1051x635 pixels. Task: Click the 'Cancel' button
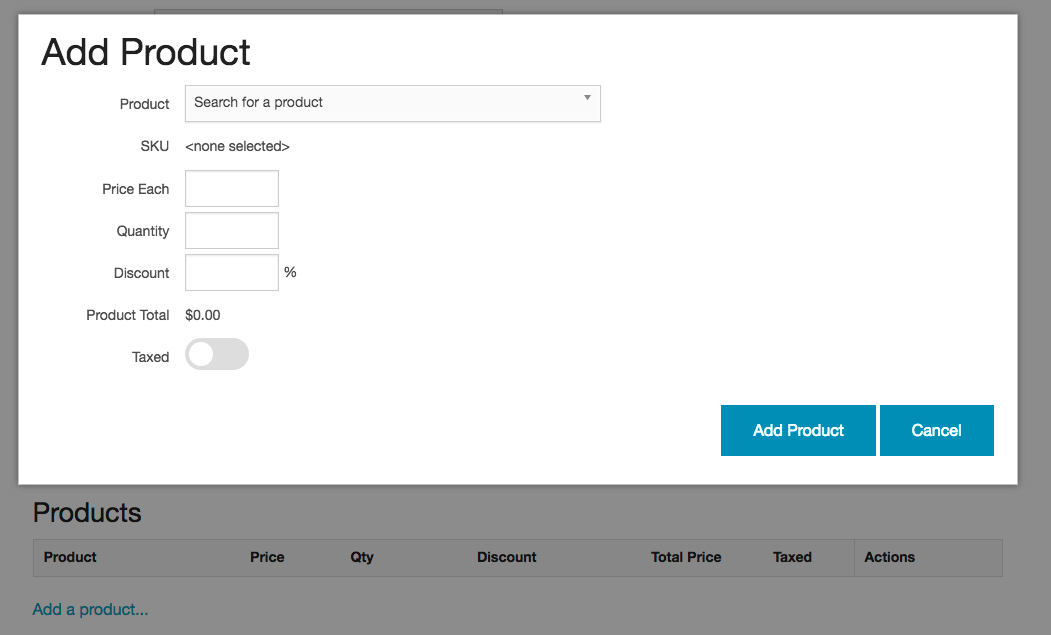936,430
